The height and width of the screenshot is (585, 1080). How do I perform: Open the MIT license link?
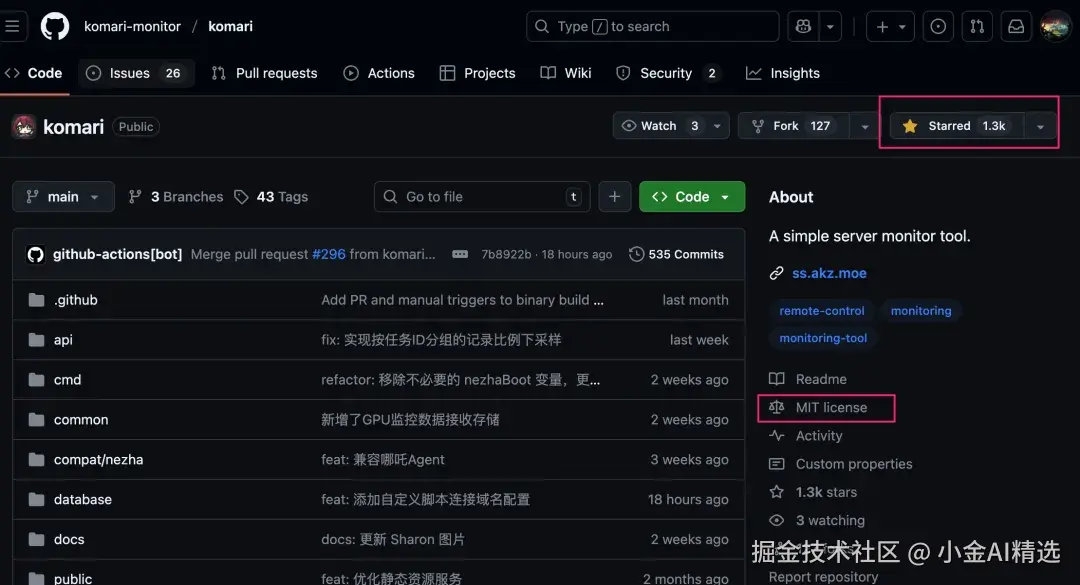pos(818,407)
